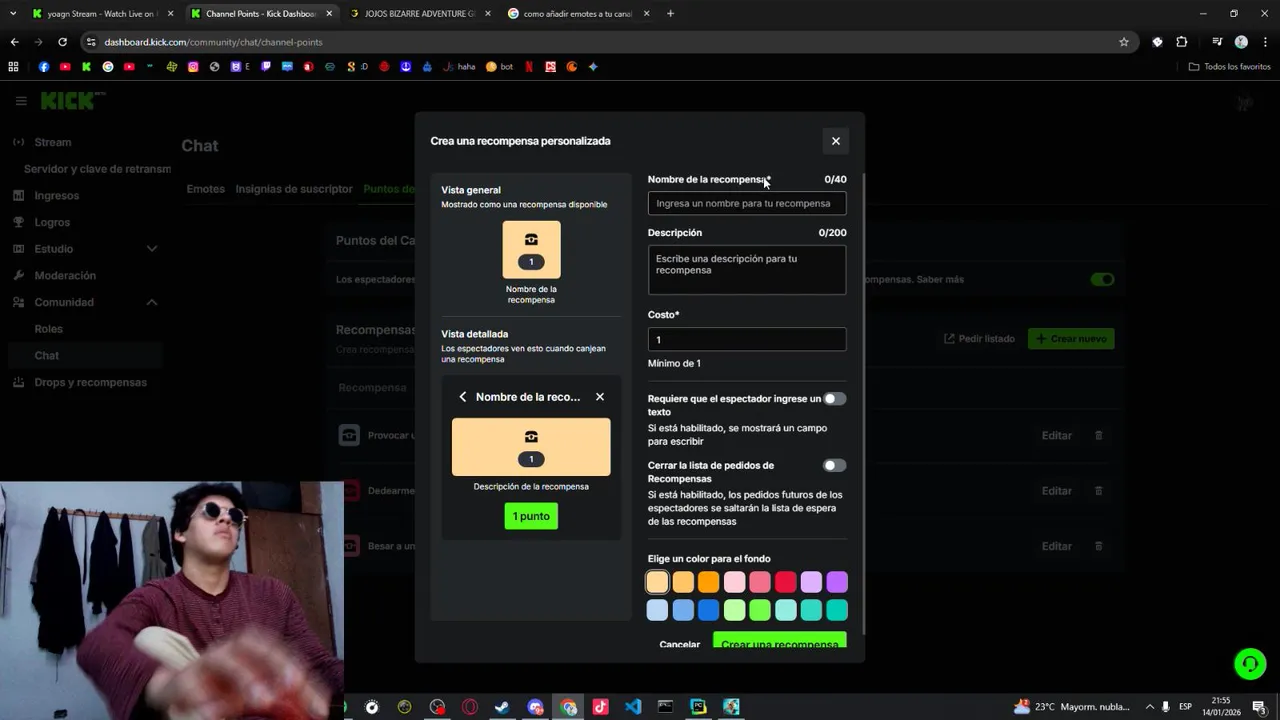This screenshot has height=720, width=1280.
Task: Click the Costo input field
Action: click(747, 340)
